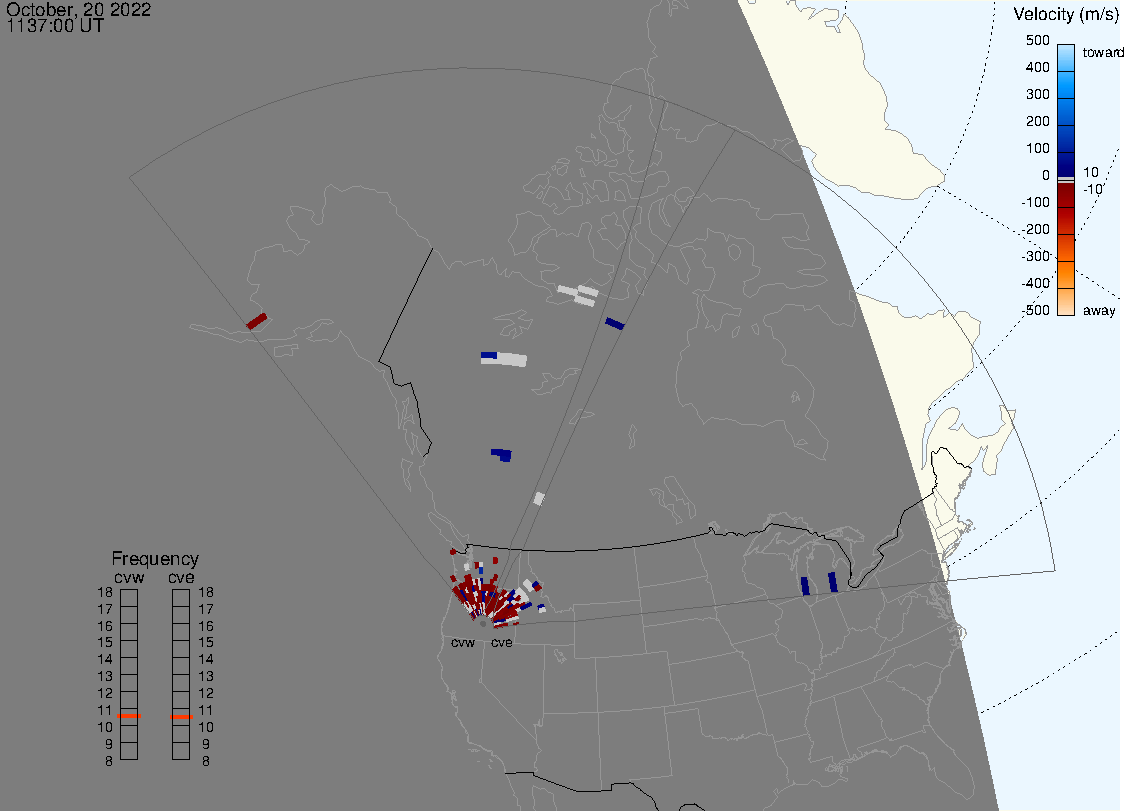The height and width of the screenshot is (811, 1124).
Task: Click the '8' label right of cve bar
Action: [x=206, y=762]
